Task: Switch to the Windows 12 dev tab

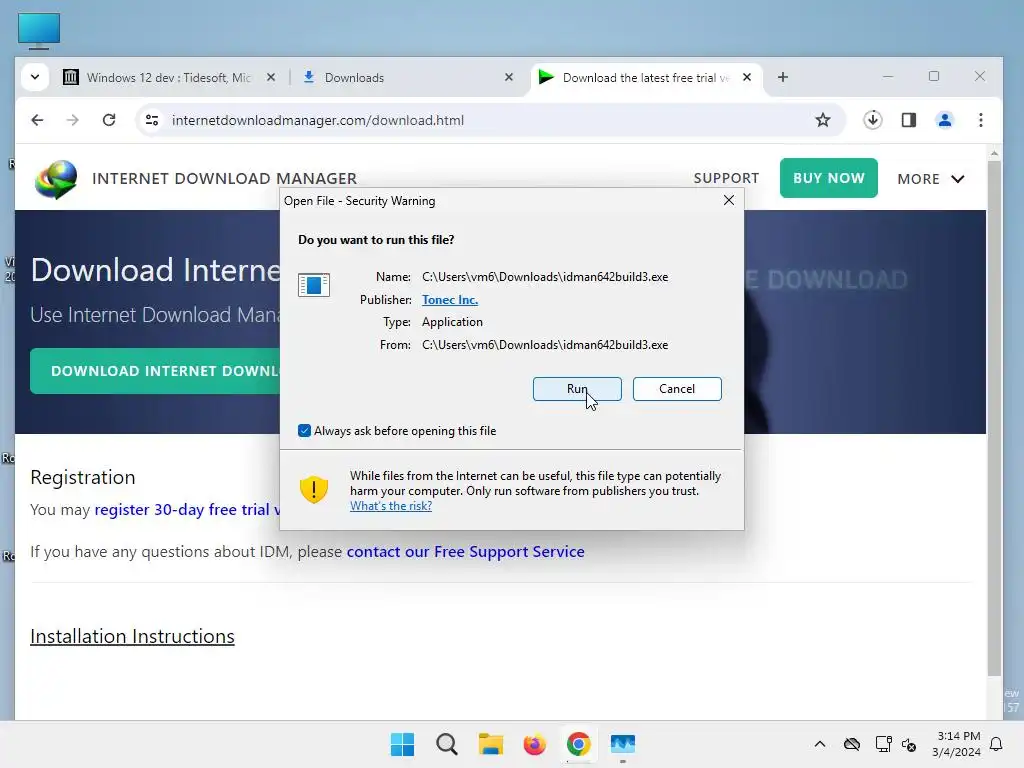Action: coord(168,78)
